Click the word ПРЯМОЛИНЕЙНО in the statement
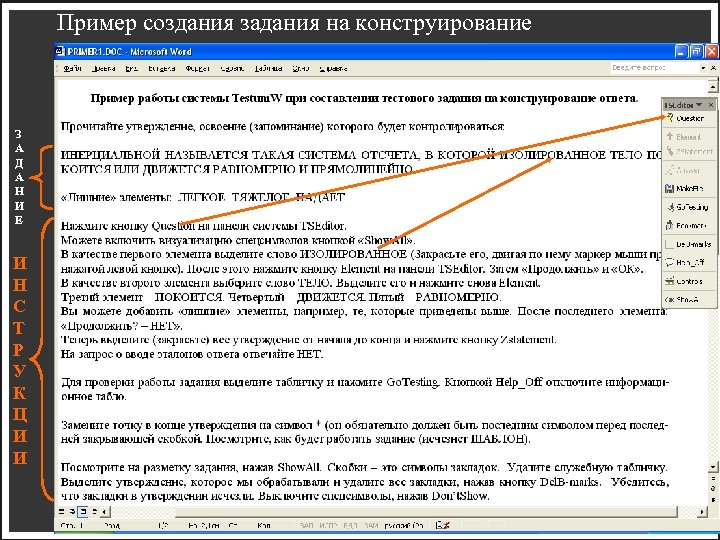The height and width of the screenshot is (540, 720). 362,169
